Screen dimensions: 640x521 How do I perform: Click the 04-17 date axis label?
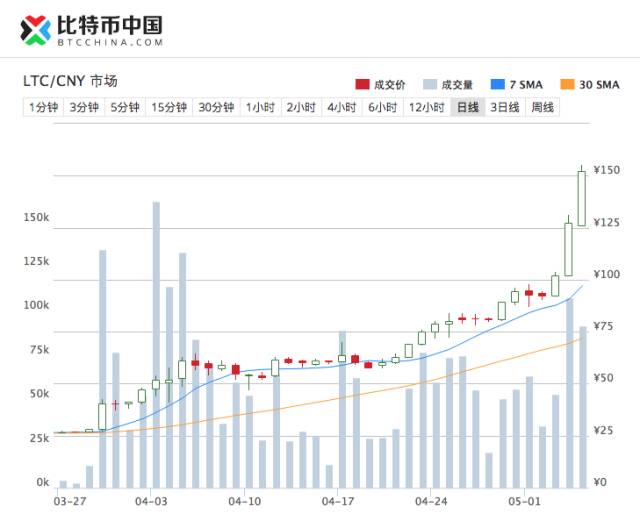tap(338, 501)
